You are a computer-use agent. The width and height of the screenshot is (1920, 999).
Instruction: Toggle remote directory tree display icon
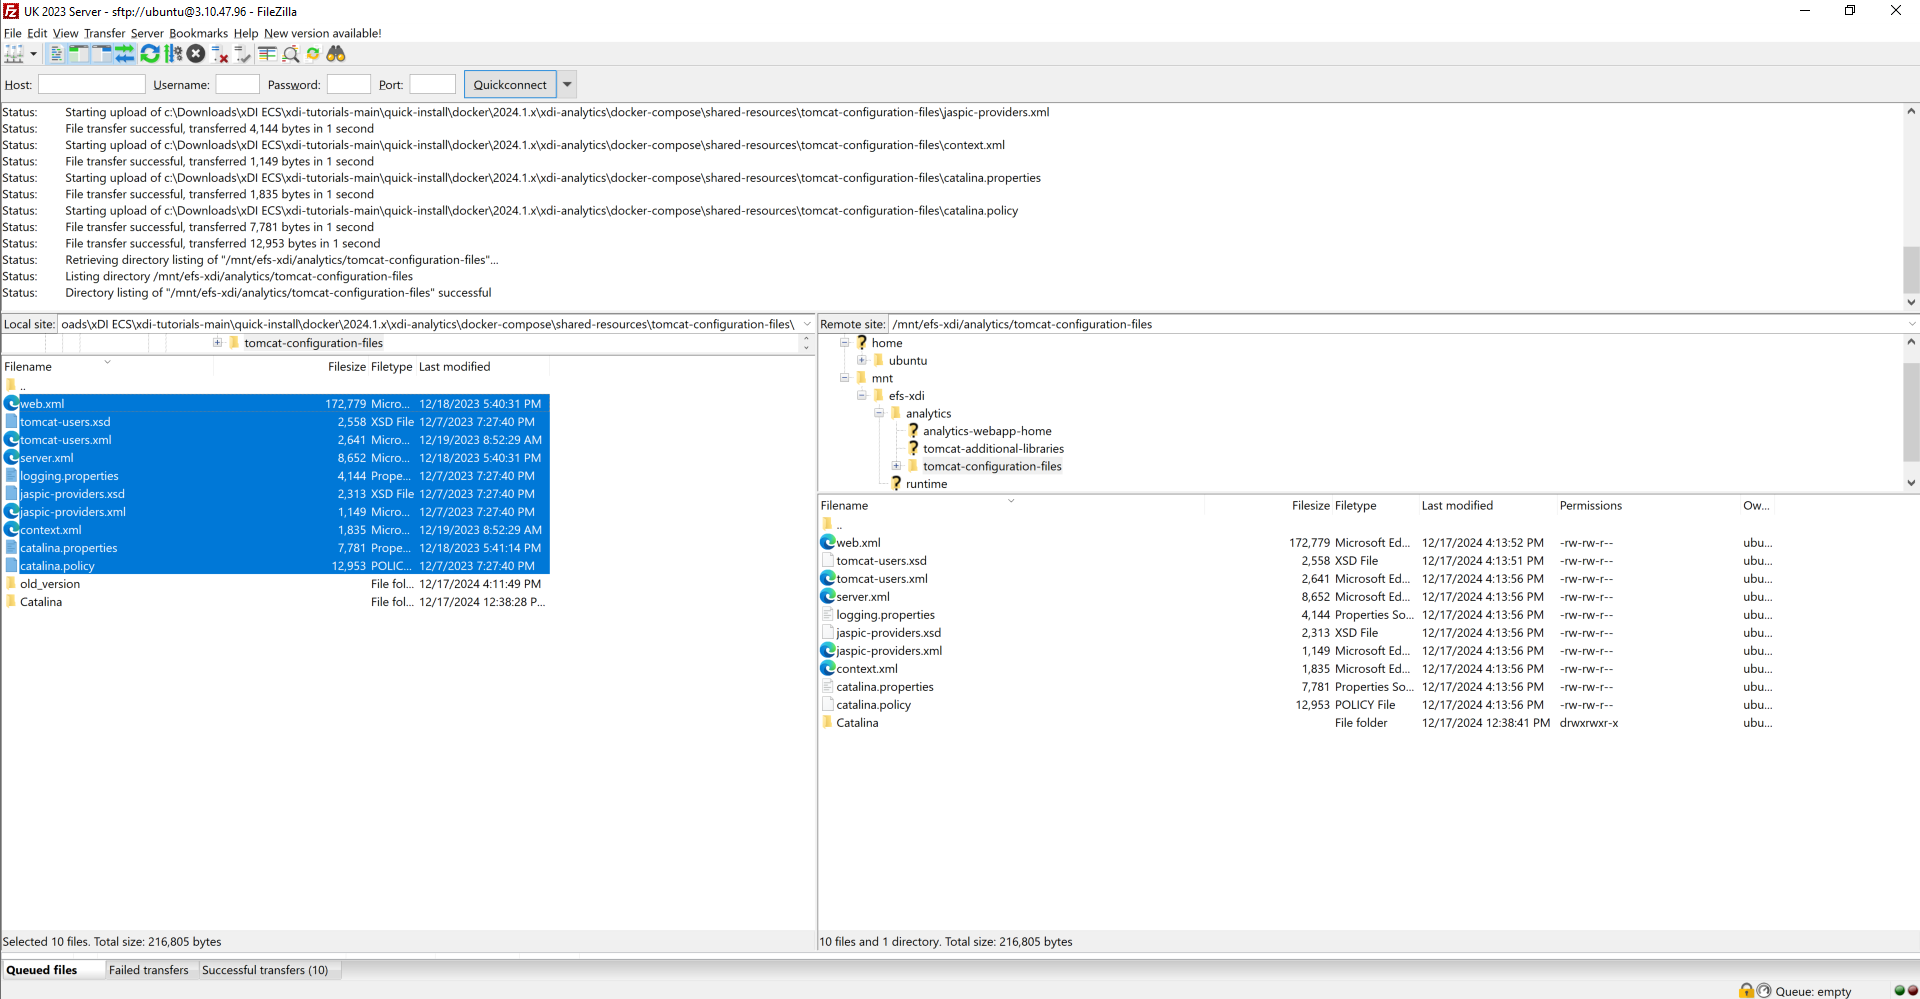click(x=102, y=54)
